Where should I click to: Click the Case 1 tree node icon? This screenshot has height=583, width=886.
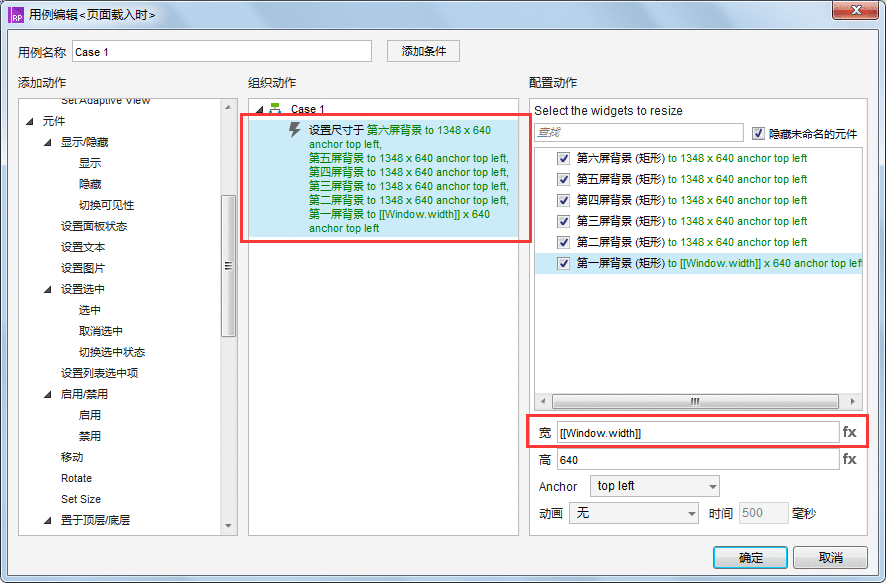pos(275,108)
